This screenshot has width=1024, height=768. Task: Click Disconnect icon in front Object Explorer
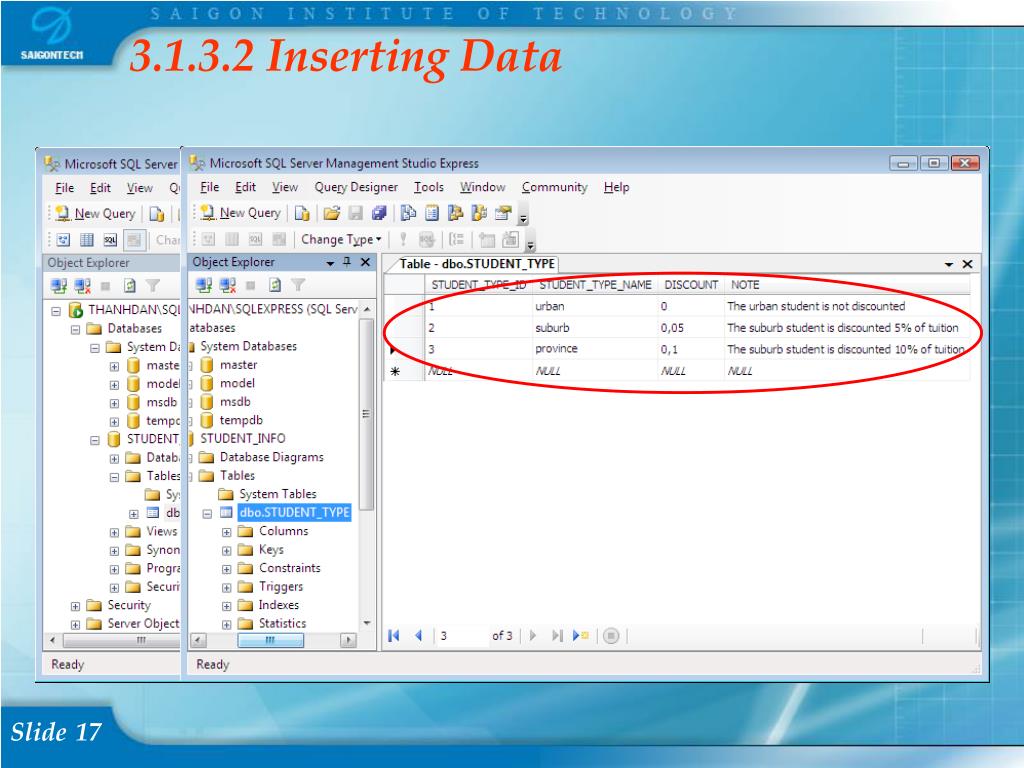[x=227, y=285]
